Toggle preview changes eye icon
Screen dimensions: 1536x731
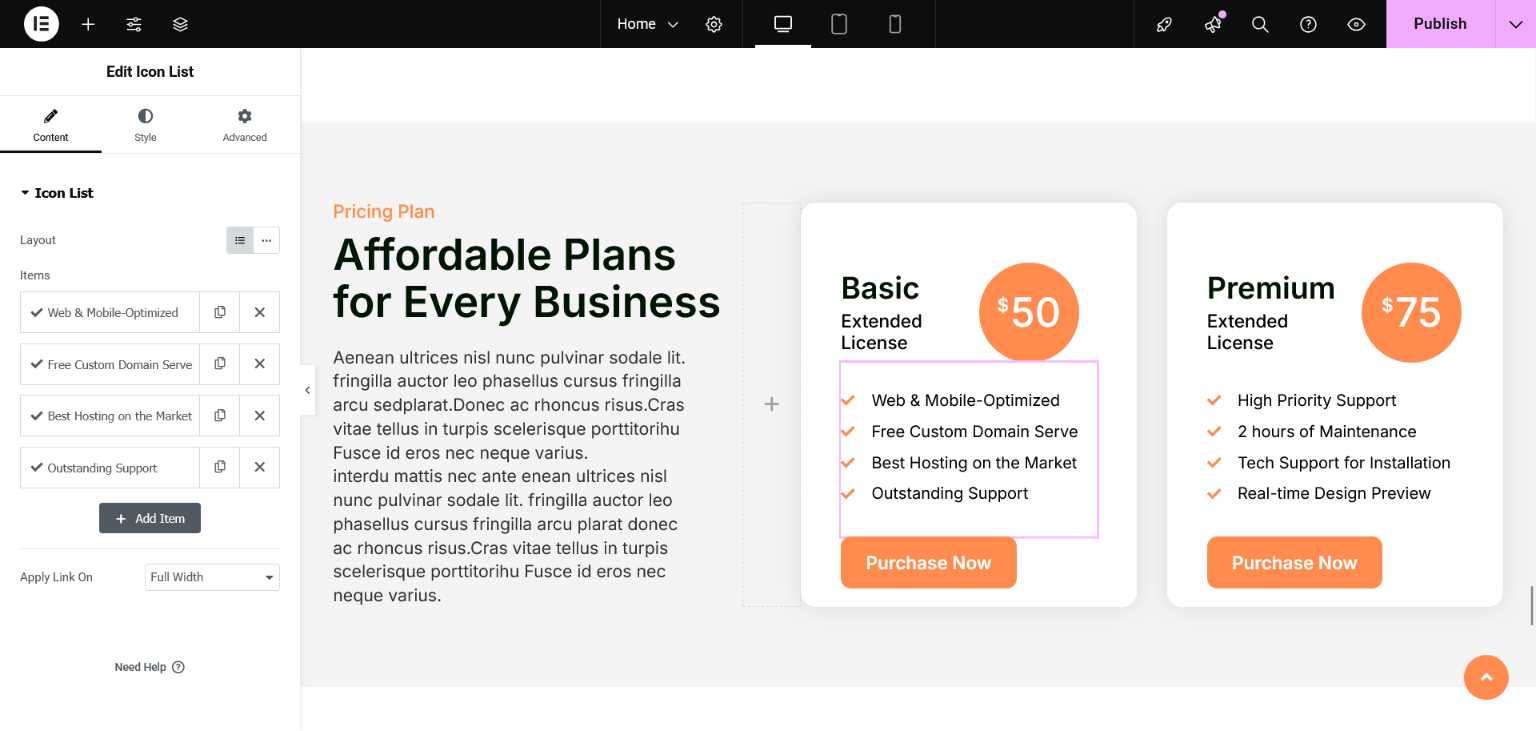pos(1356,24)
